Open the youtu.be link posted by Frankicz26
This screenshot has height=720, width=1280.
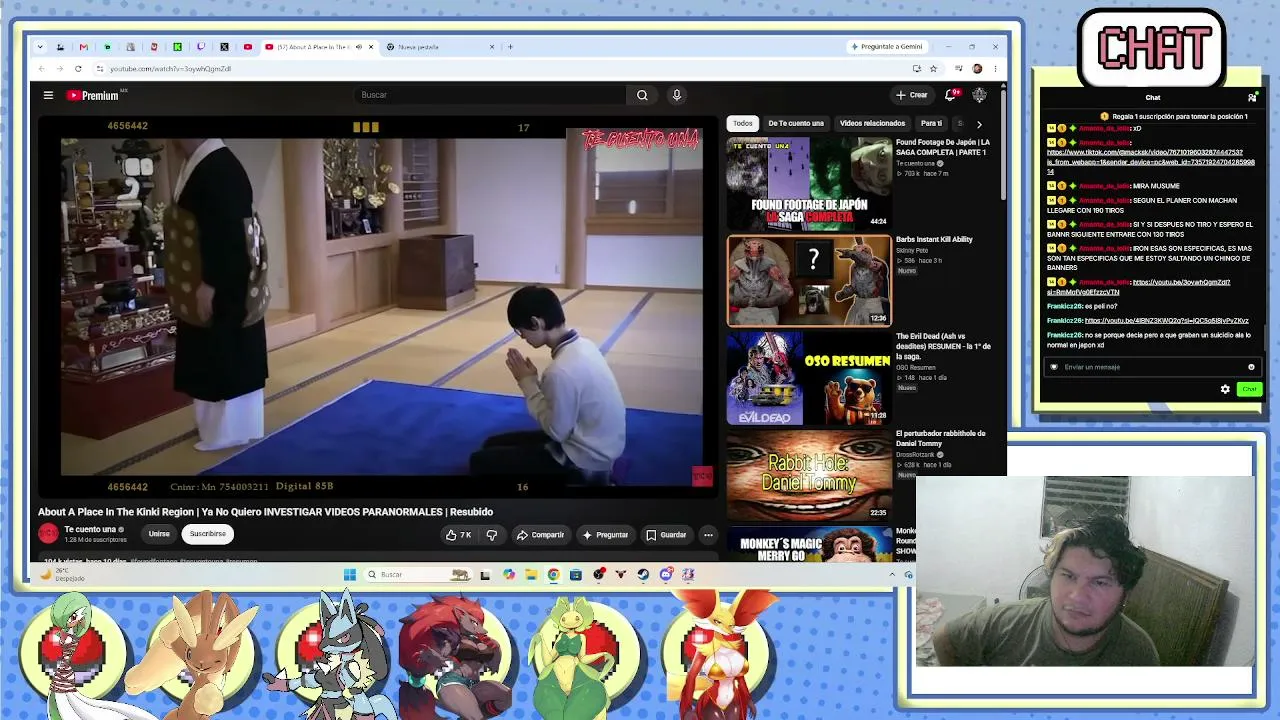point(1166,321)
